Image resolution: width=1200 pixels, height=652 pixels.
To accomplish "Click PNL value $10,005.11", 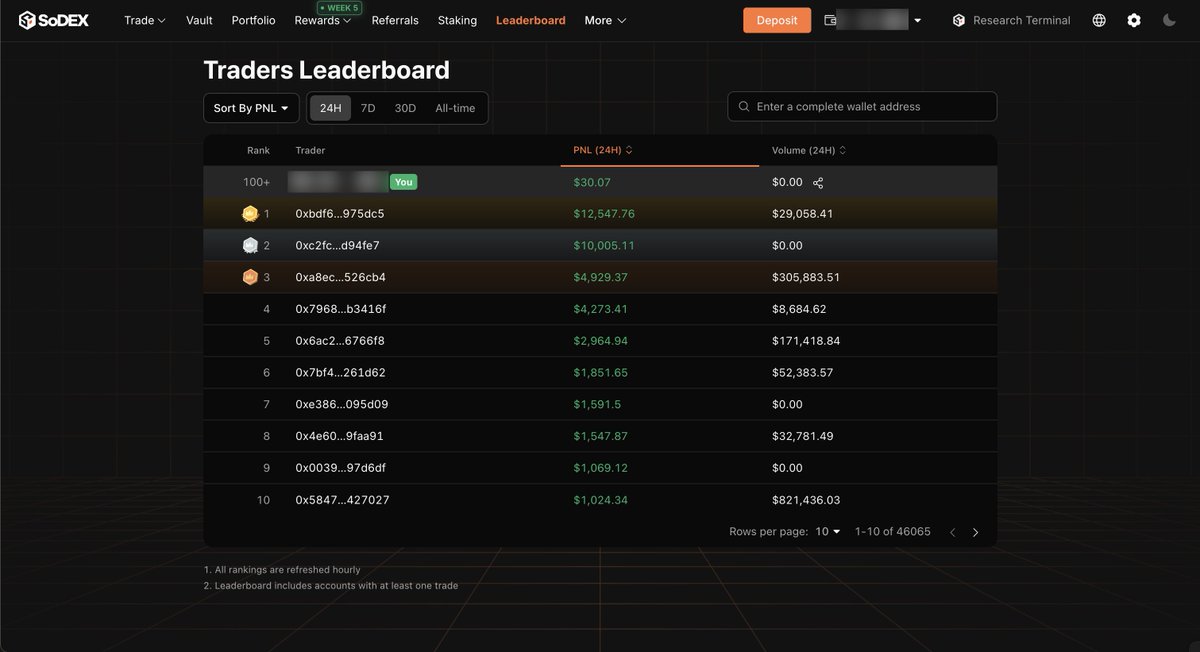I will click(604, 245).
